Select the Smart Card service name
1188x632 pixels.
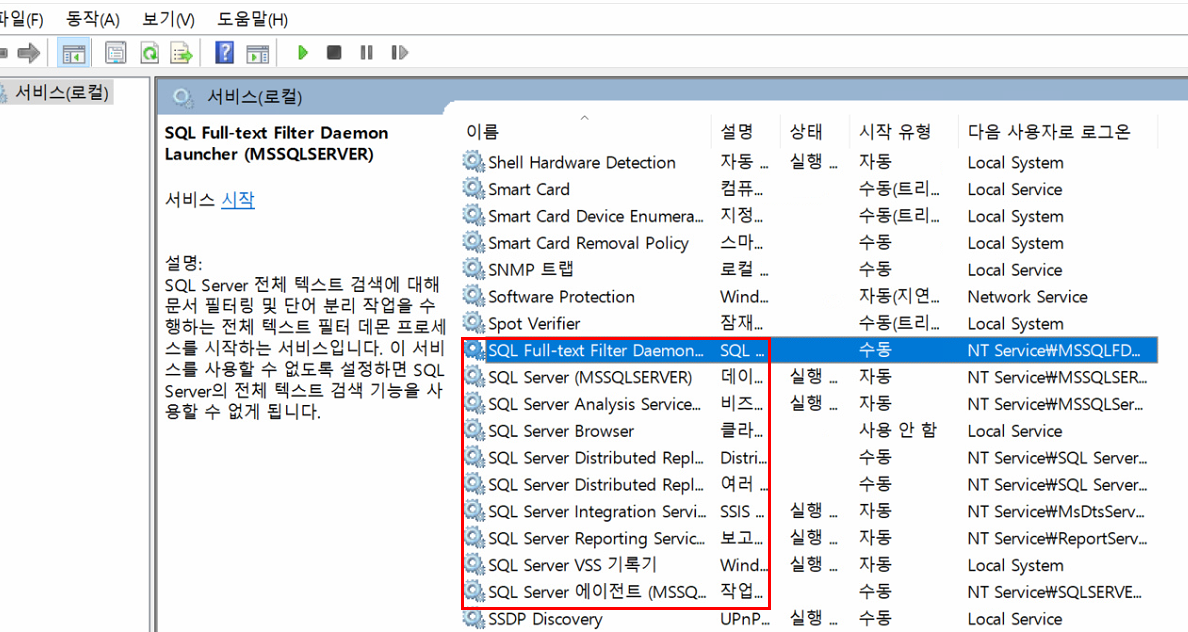click(x=529, y=189)
